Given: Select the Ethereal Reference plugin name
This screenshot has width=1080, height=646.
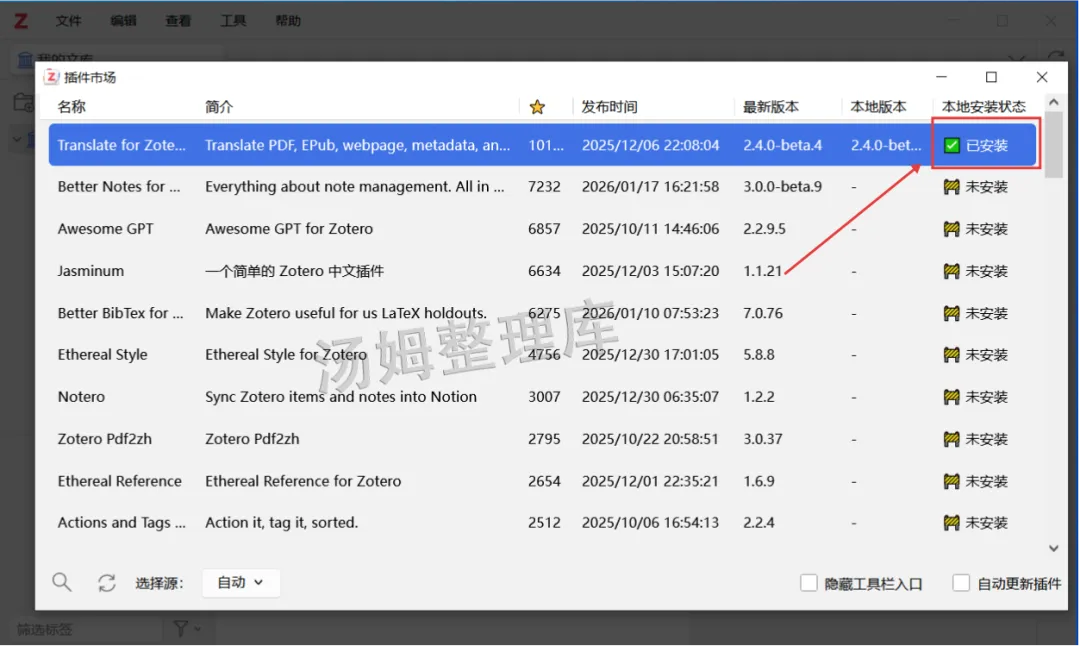Looking at the screenshot, I should pos(120,481).
